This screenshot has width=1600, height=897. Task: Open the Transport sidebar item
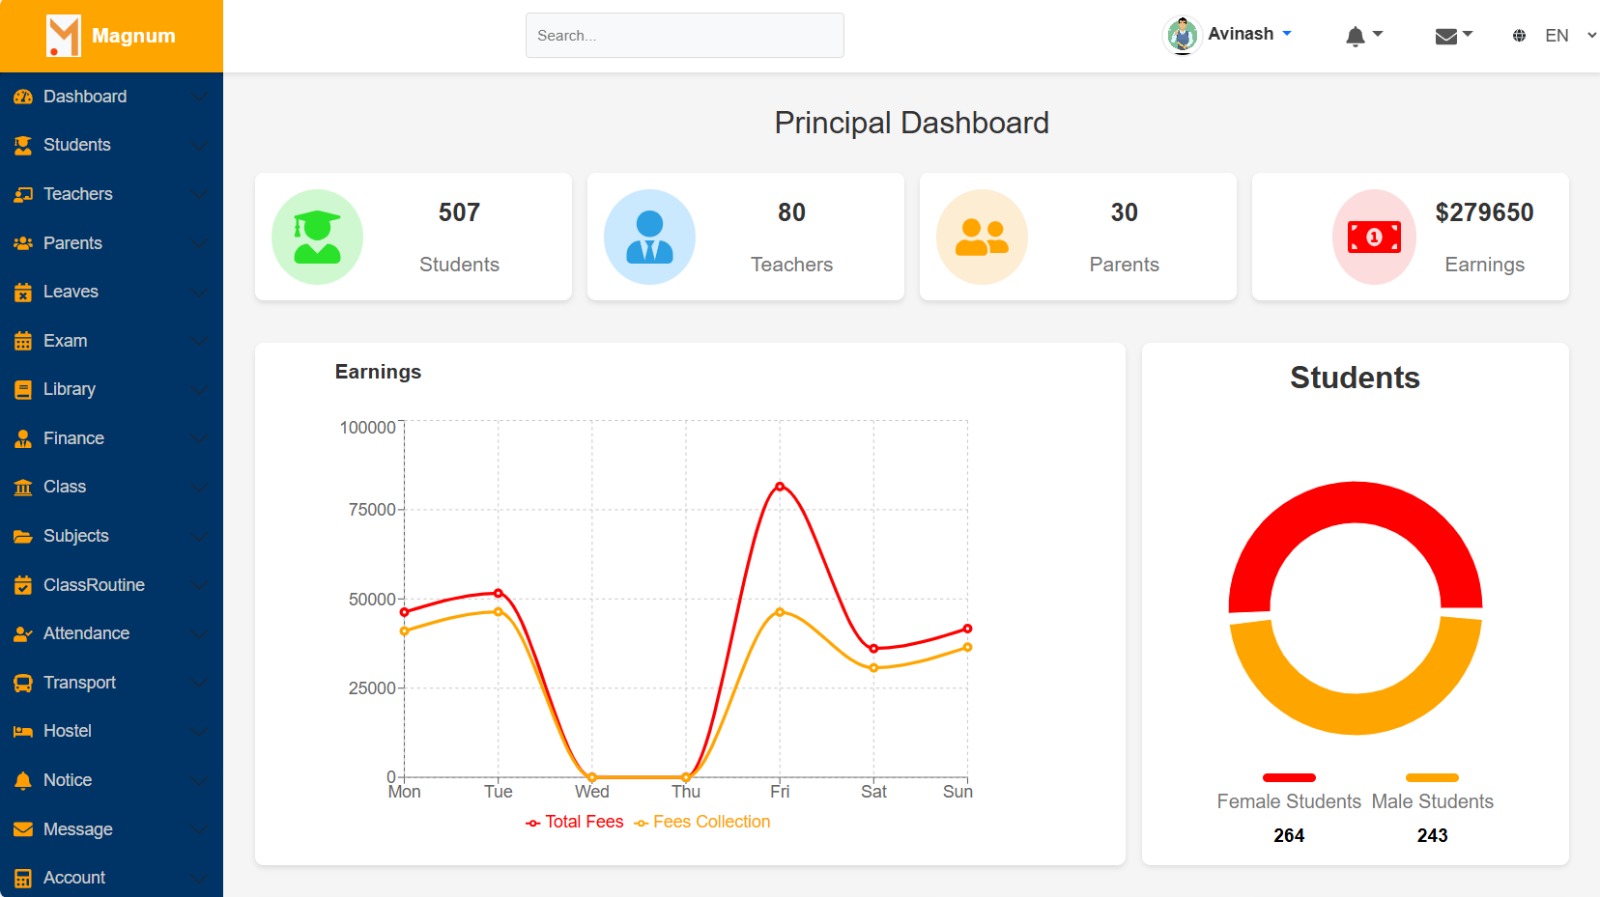[79, 682]
